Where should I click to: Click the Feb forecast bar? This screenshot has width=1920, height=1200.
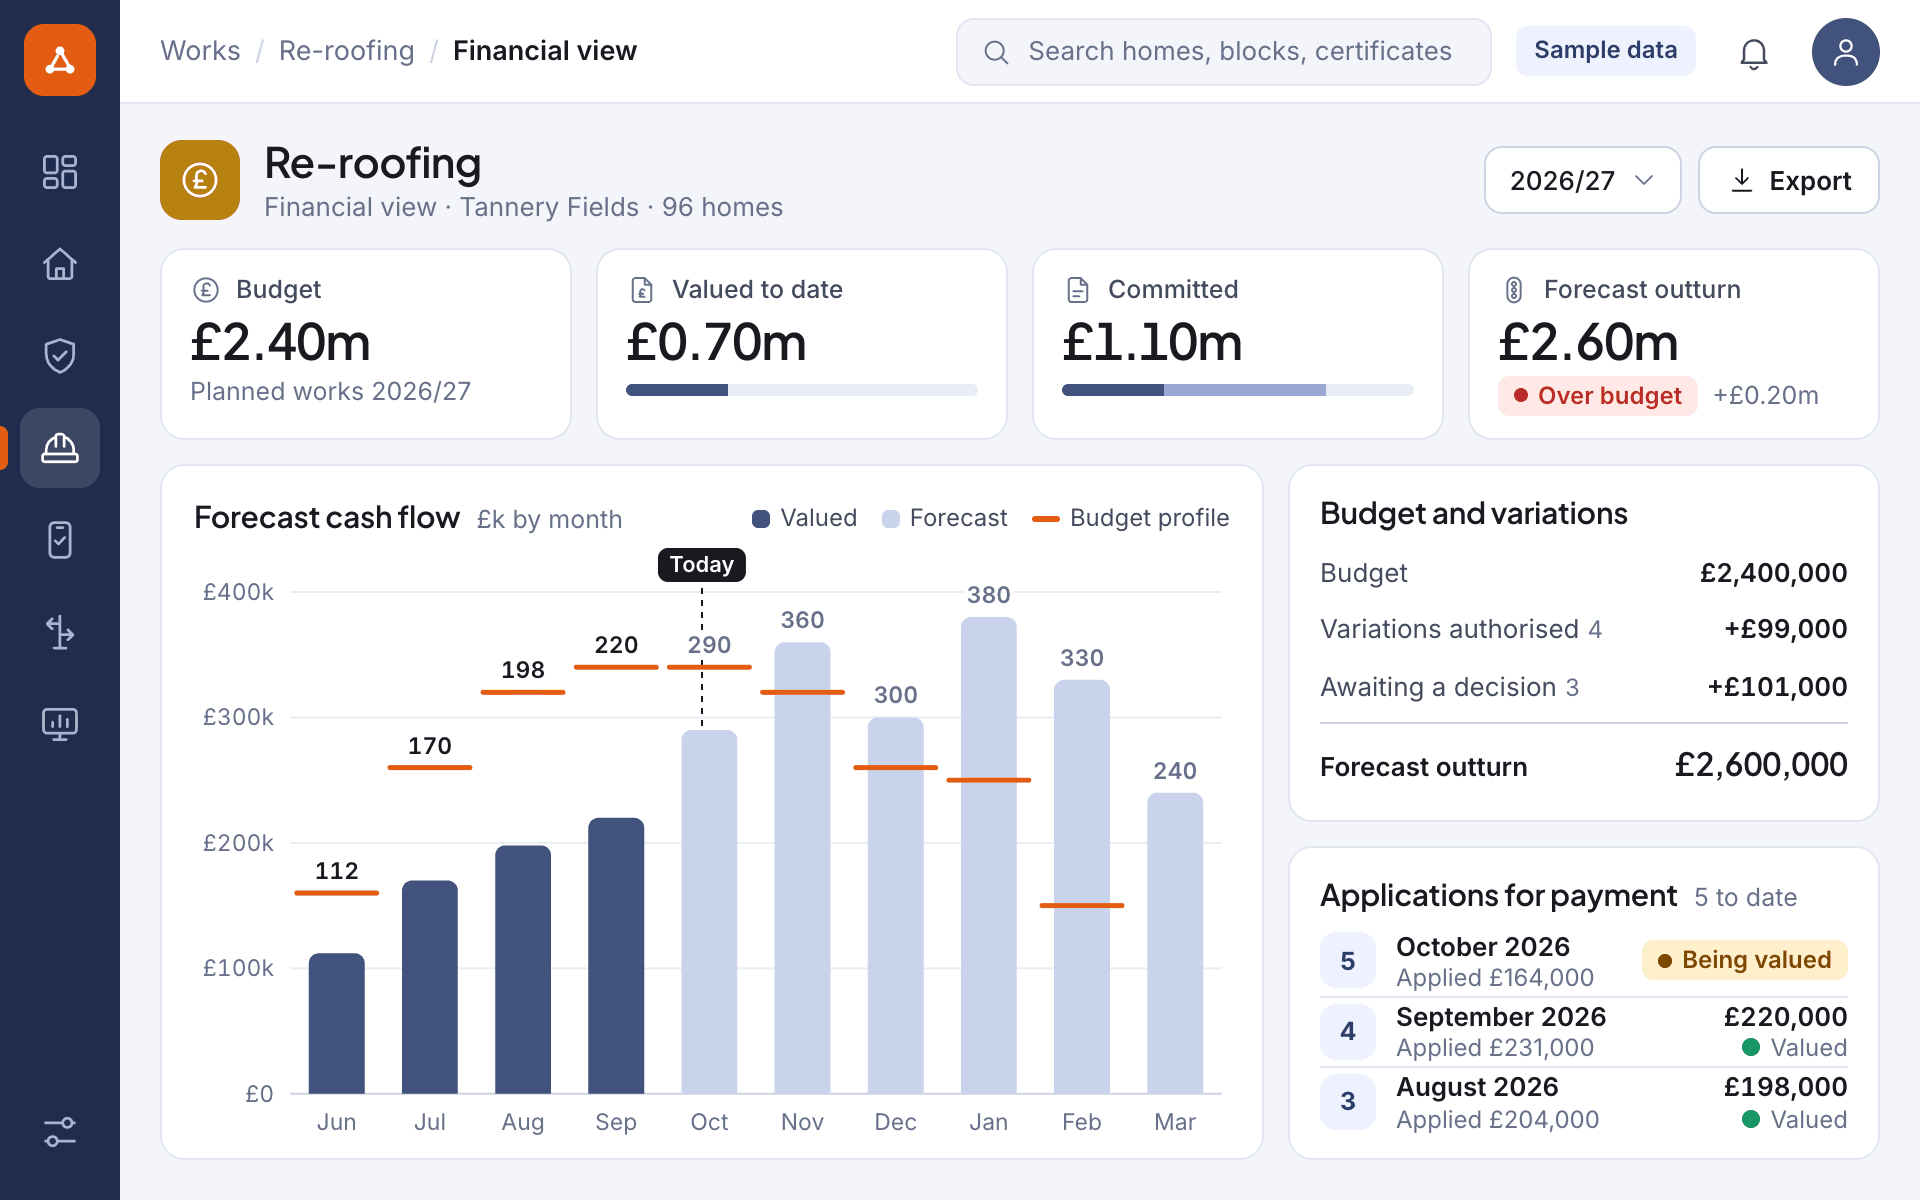pyautogui.click(x=1082, y=887)
